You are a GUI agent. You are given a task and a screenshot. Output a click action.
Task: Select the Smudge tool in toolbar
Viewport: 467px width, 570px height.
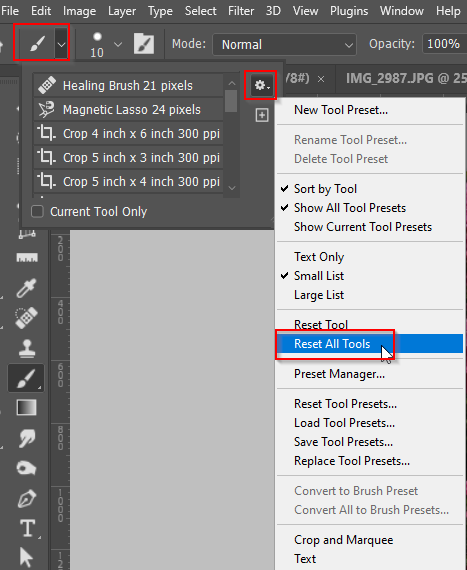(x=27, y=438)
